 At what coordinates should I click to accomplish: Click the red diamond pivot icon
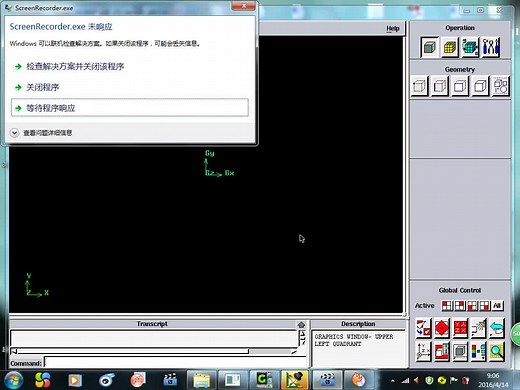pos(442,328)
